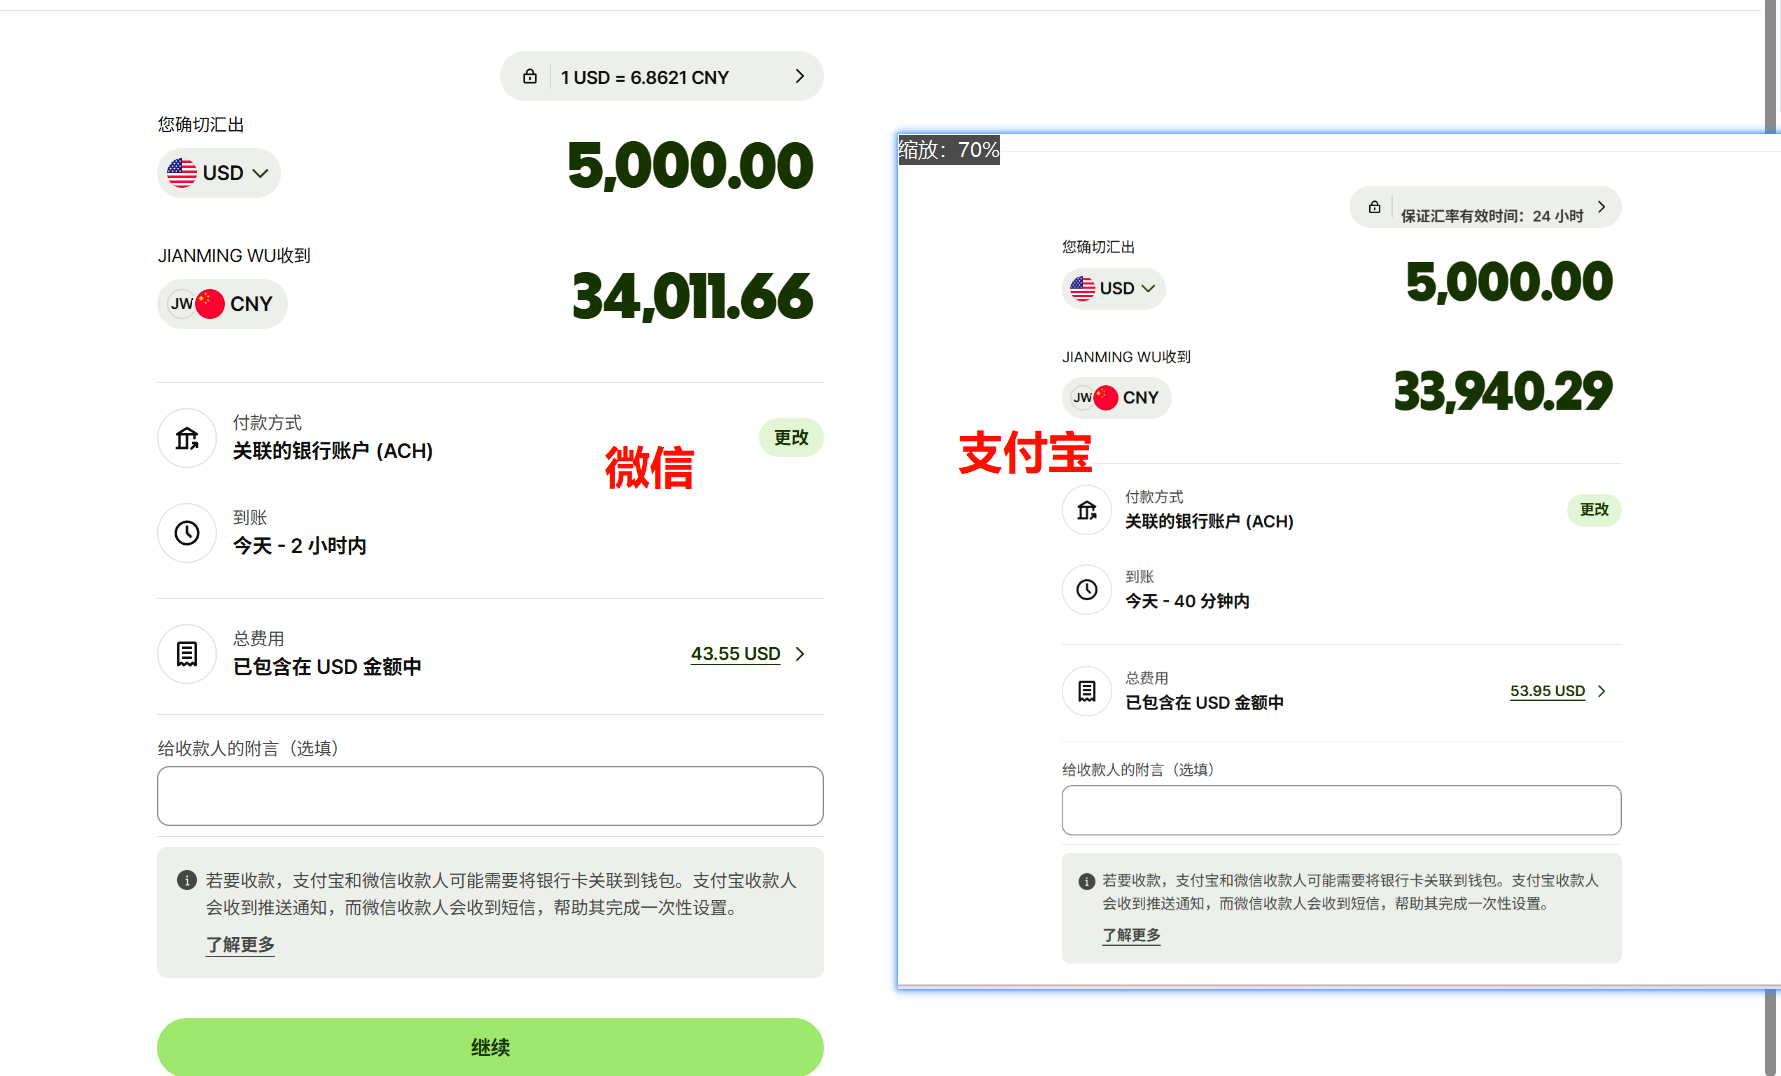The image size is (1781, 1076).
Task: Open the 53.95 USD fee details
Action: pyautogui.click(x=1547, y=691)
